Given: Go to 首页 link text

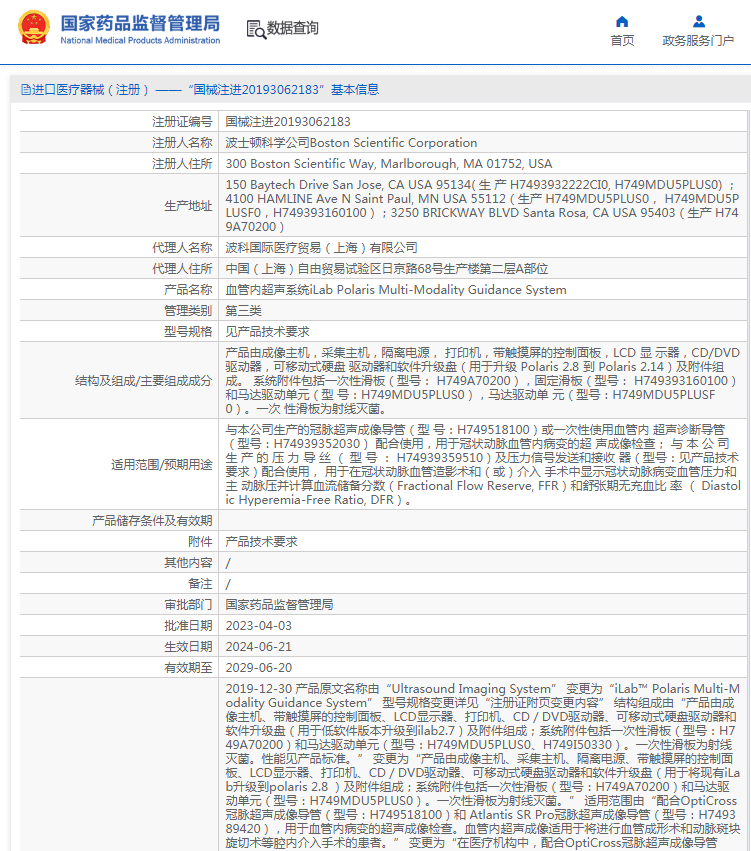Looking at the screenshot, I should coord(622,41).
